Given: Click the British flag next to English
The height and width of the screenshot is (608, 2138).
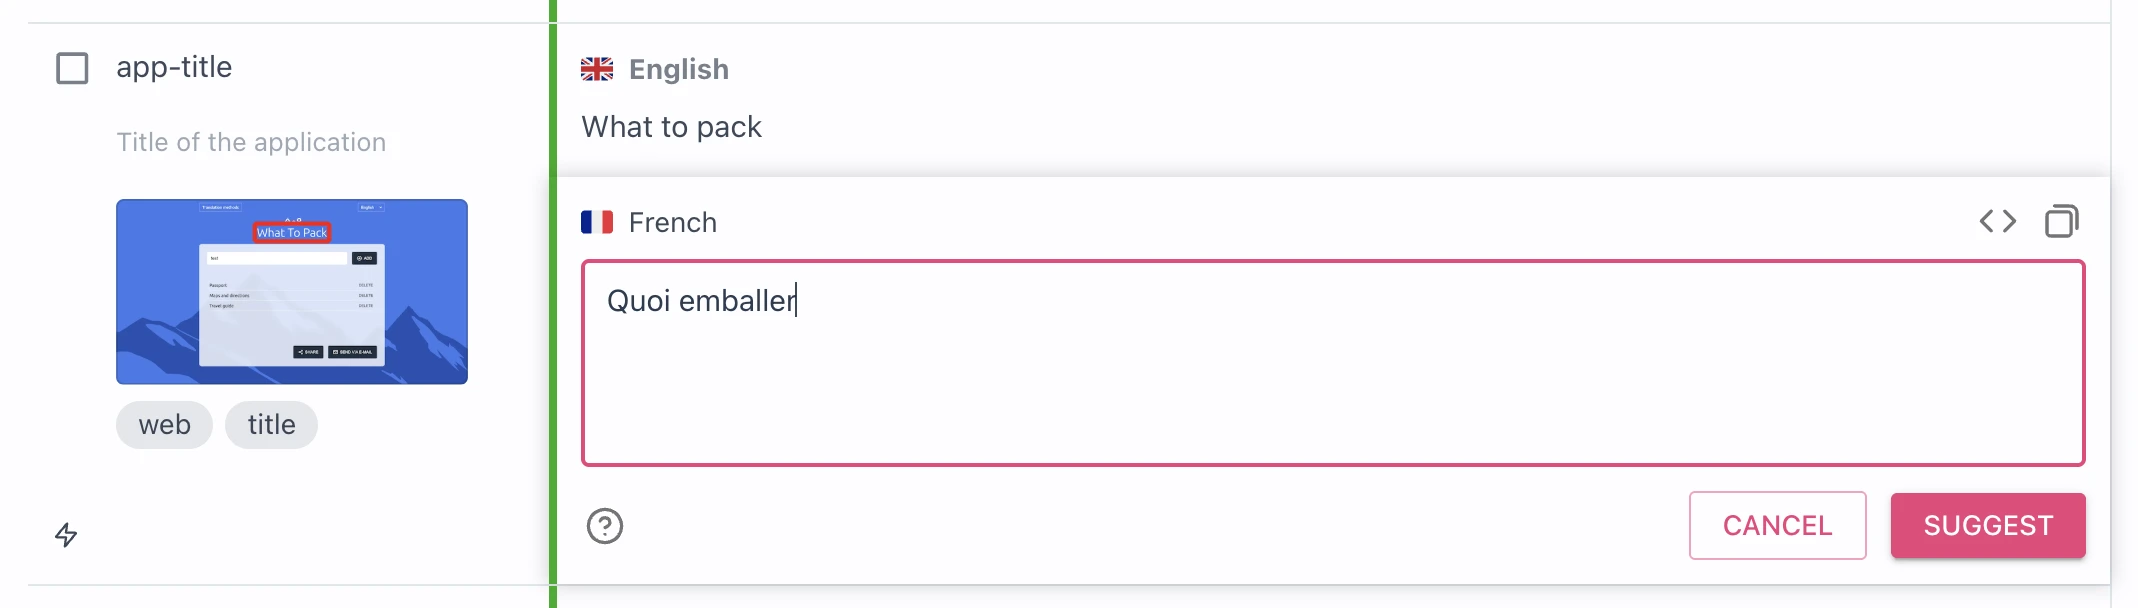Looking at the screenshot, I should coord(595,68).
